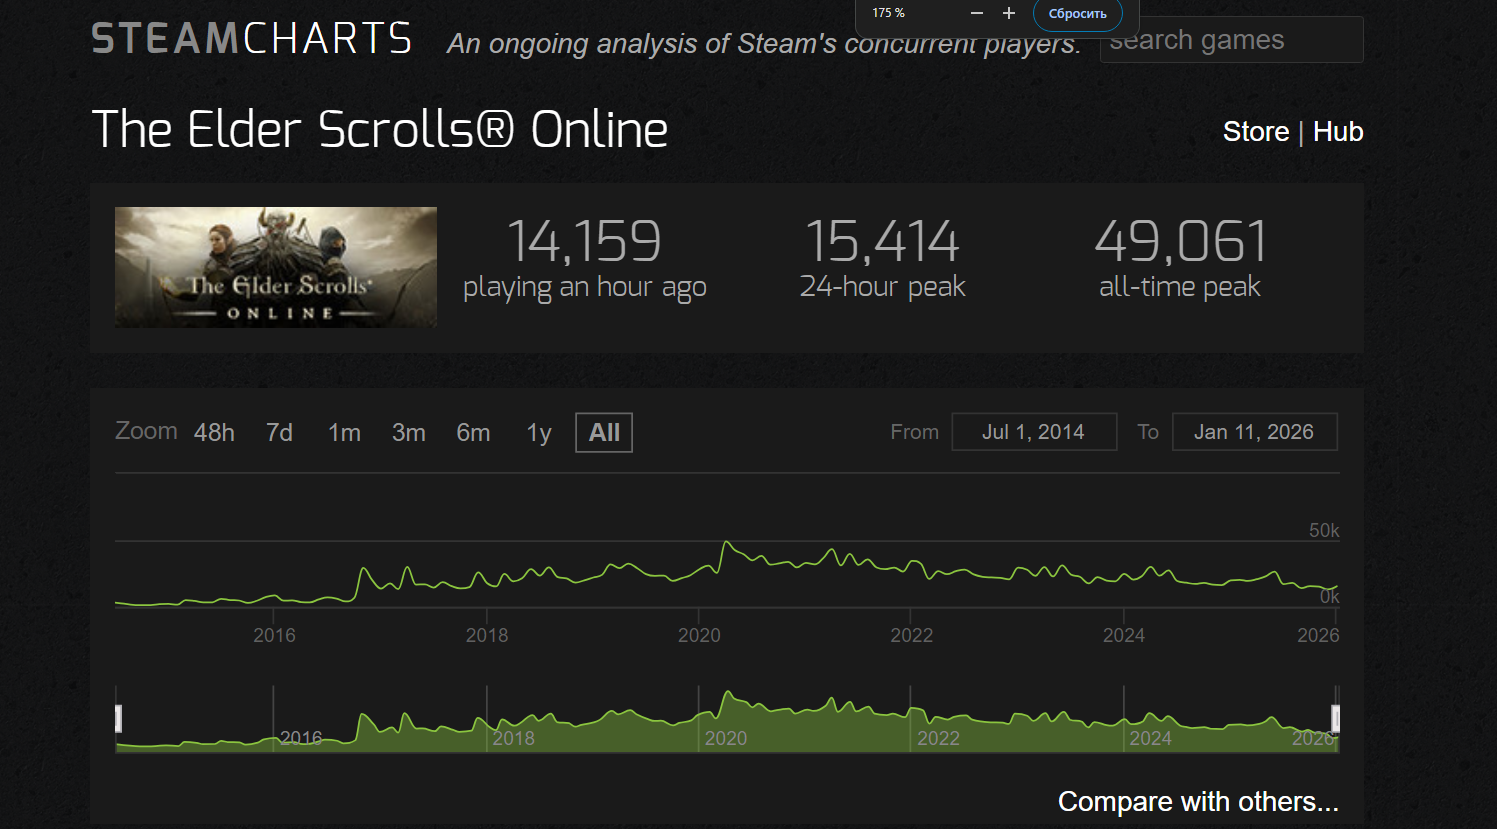
Task: Set chart zoom to 1y
Action: [x=539, y=433]
